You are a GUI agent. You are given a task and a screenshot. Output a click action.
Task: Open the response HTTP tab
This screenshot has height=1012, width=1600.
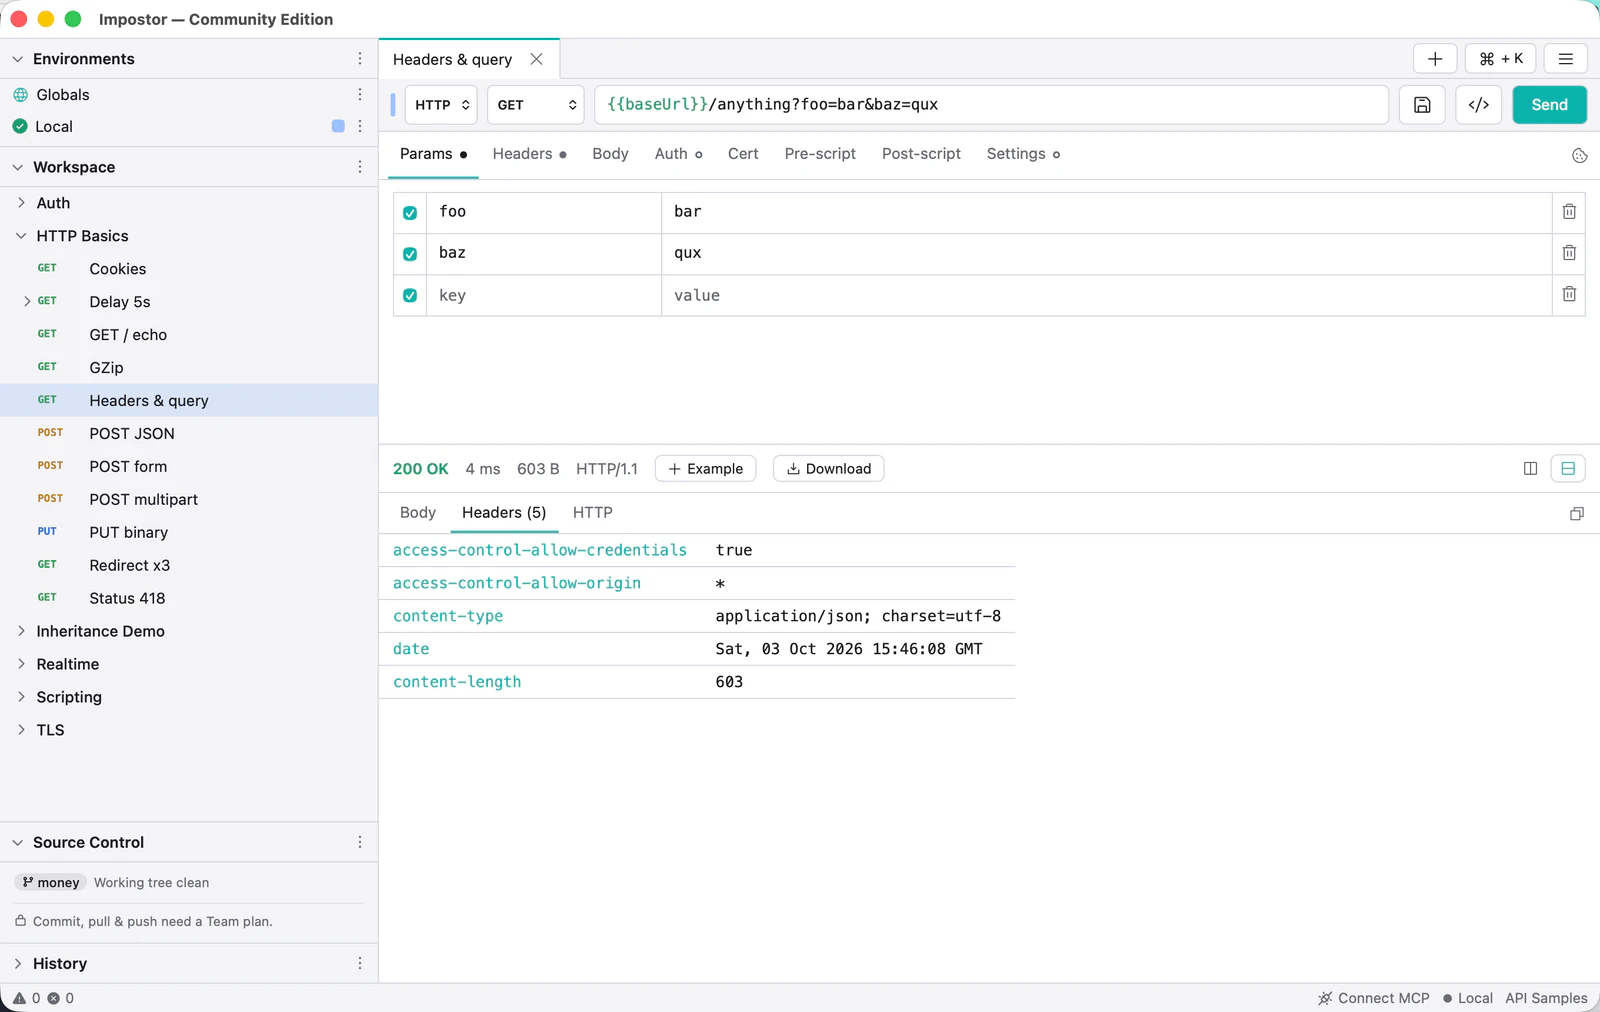[x=593, y=512]
